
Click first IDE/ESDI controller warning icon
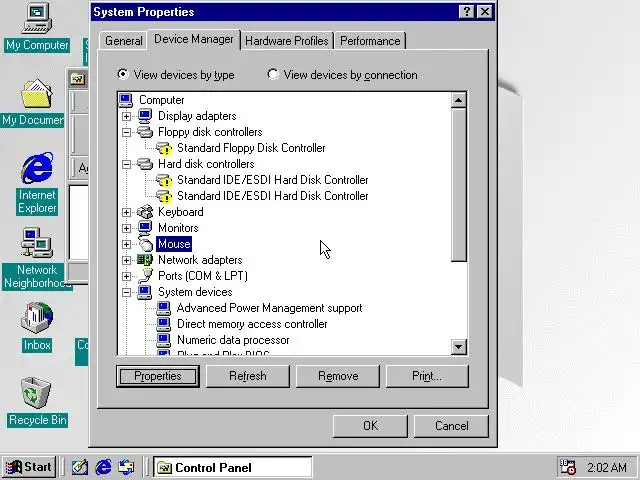pos(164,180)
